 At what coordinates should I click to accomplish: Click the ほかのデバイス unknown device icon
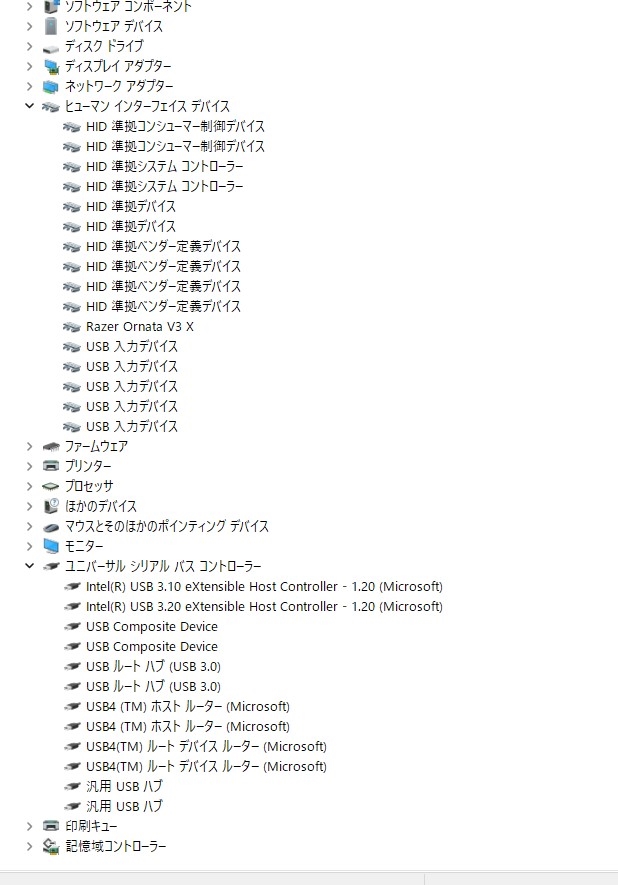tap(51, 506)
